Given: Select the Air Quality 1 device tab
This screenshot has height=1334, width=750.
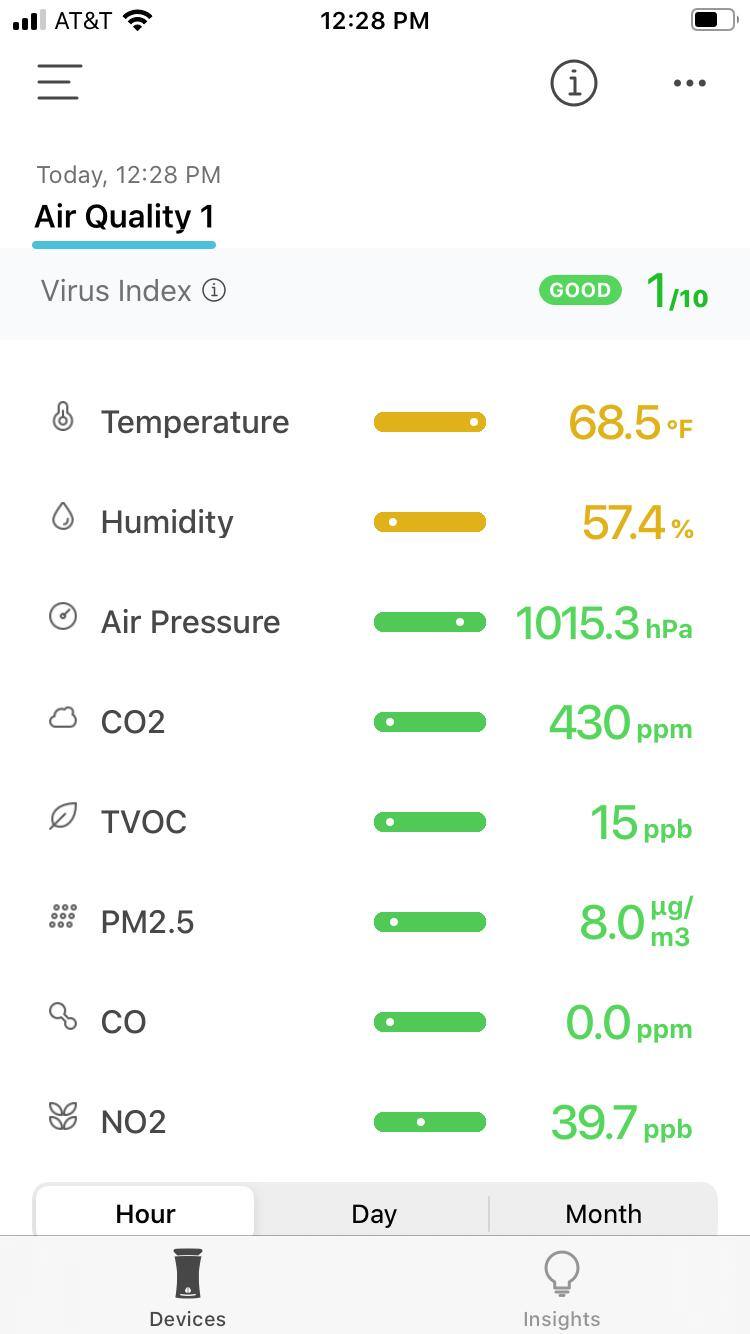Looking at the screenshot, I should click(x=124, y=217).
